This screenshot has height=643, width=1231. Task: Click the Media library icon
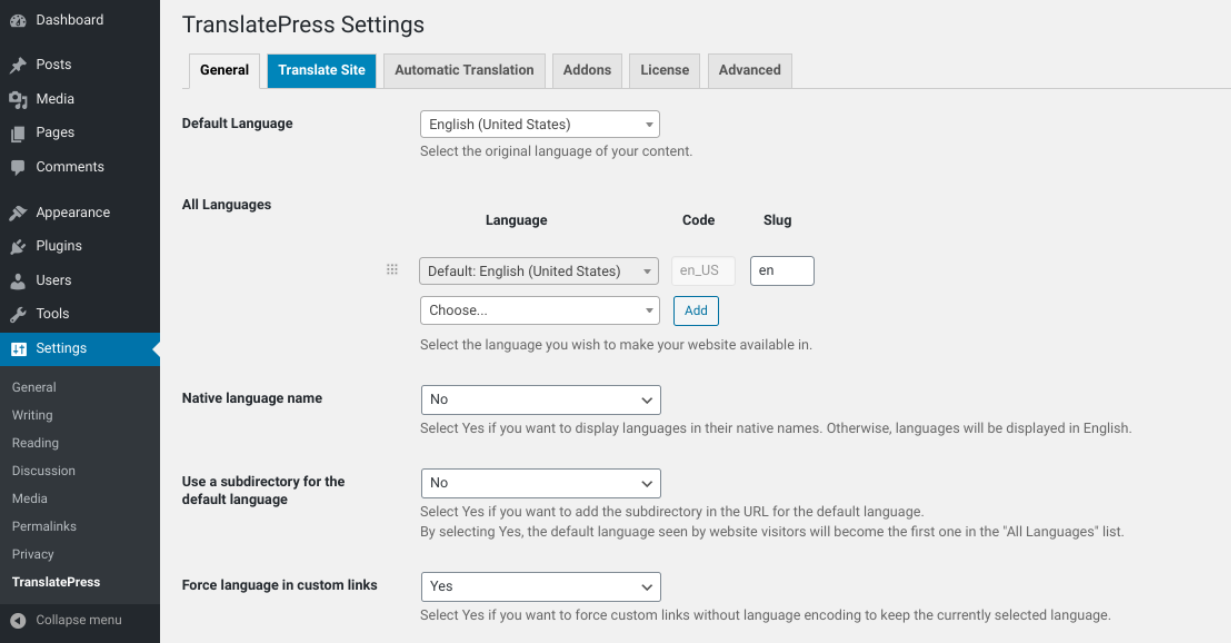[18, 99]
